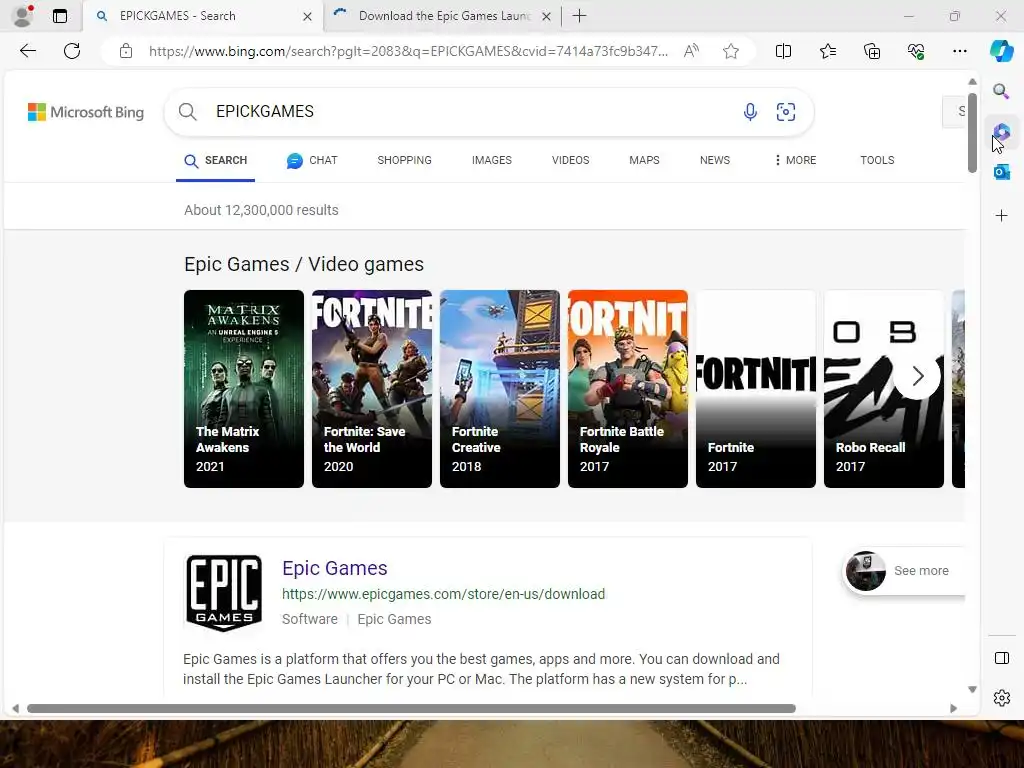This screenshot has height=768, width=1024.
Task: Add a new app to sidebar
Action: click(x=1002, y=216)
